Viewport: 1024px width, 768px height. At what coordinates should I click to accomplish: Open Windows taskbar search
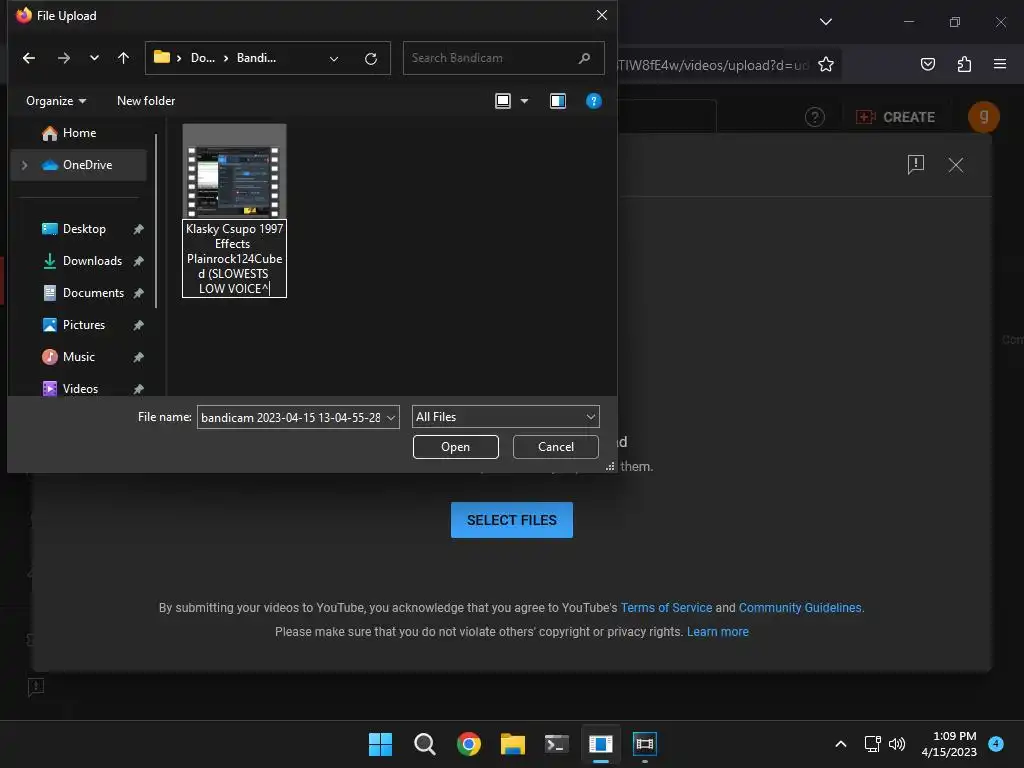pos(424,744)
